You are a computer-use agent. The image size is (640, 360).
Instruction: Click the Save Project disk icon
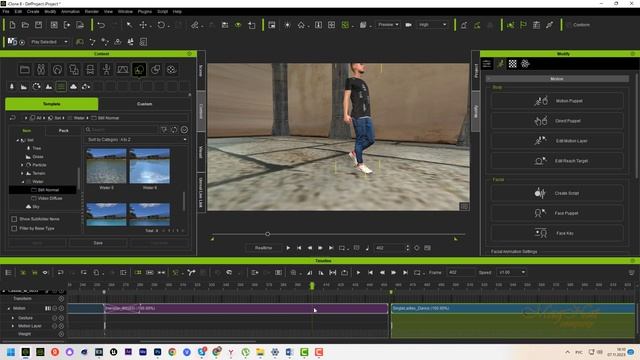click(x=38, y=25)
